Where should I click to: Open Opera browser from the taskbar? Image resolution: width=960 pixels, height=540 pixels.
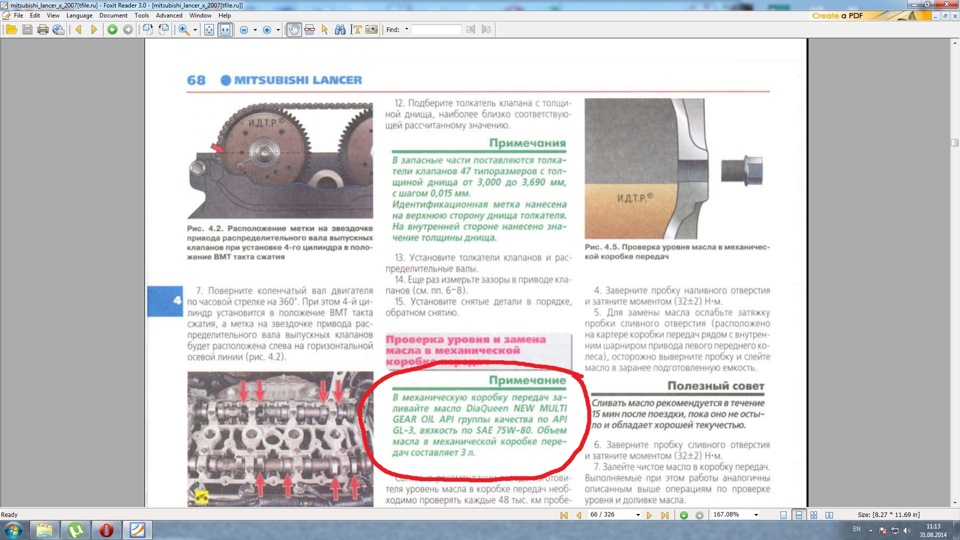click(x=107, y=530)
